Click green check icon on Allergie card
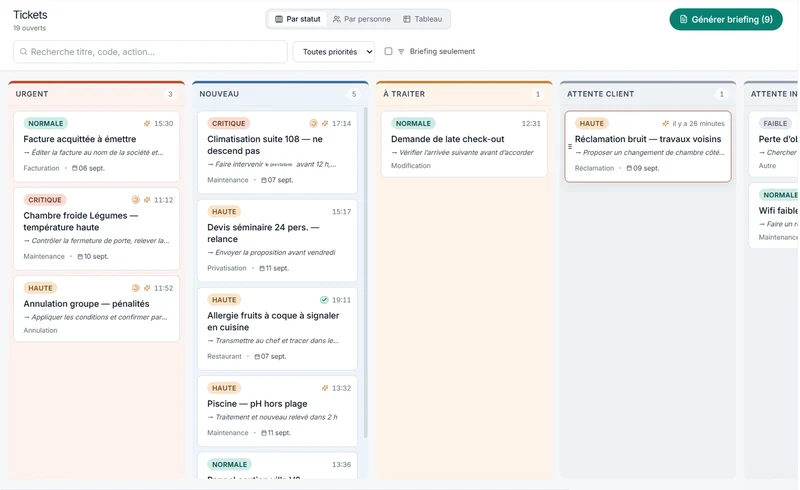Image resolution: width=800 pixels, height=490 pixels. click(324, 300)
